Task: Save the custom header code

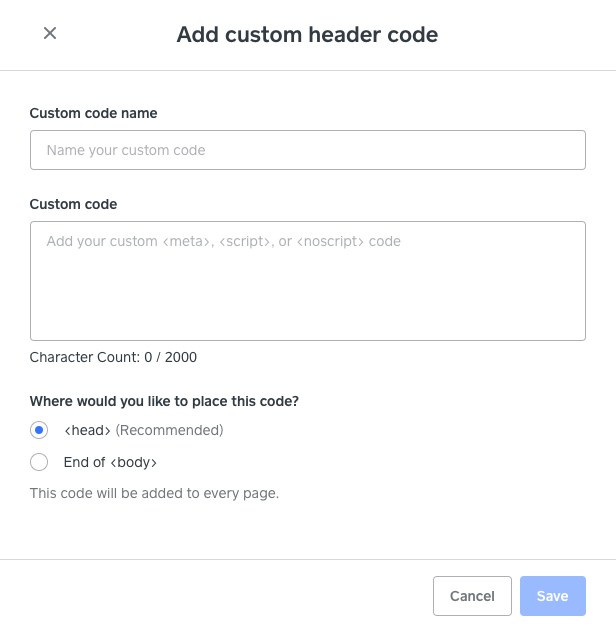Action: coord(553,596)
